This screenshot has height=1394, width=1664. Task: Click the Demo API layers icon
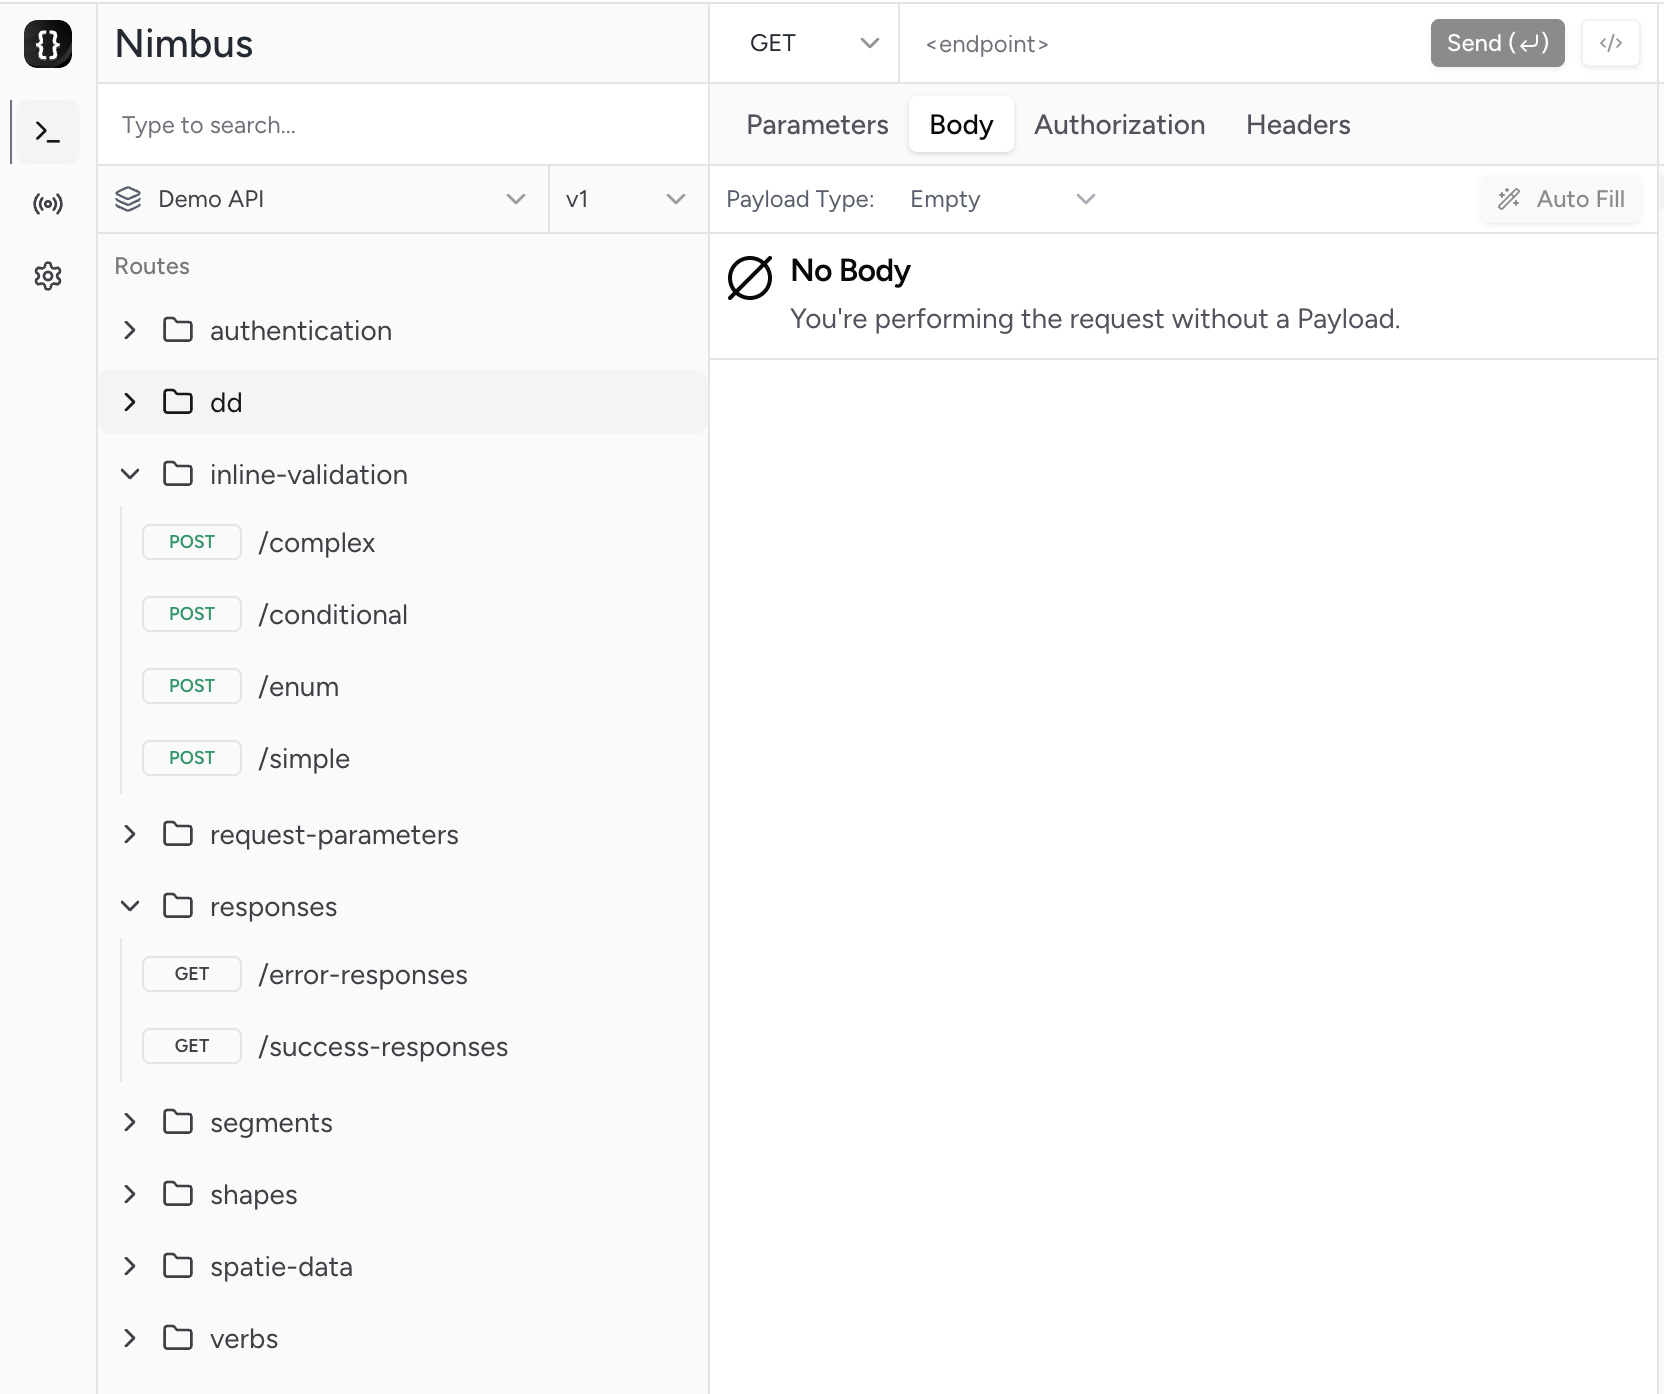tap(128, 199)
